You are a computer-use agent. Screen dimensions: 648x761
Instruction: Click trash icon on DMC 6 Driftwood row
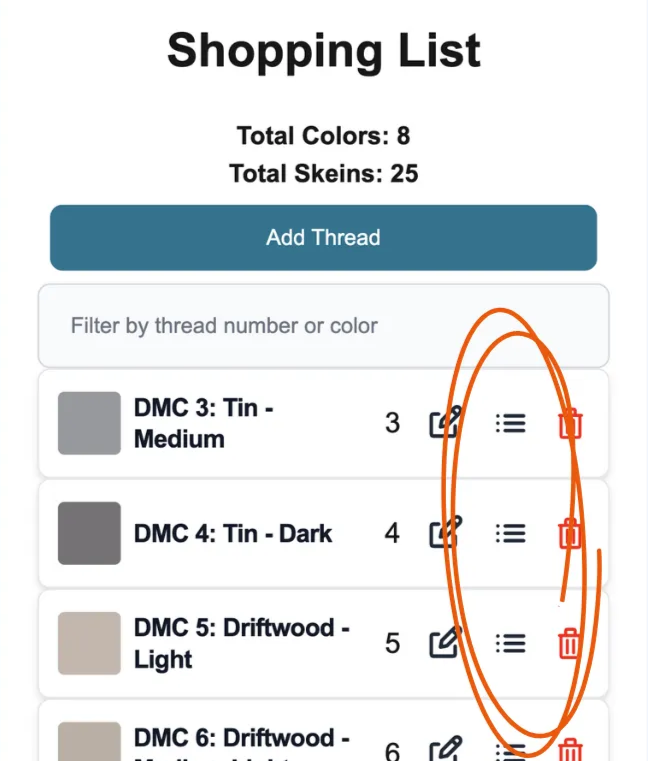[569, 751]
